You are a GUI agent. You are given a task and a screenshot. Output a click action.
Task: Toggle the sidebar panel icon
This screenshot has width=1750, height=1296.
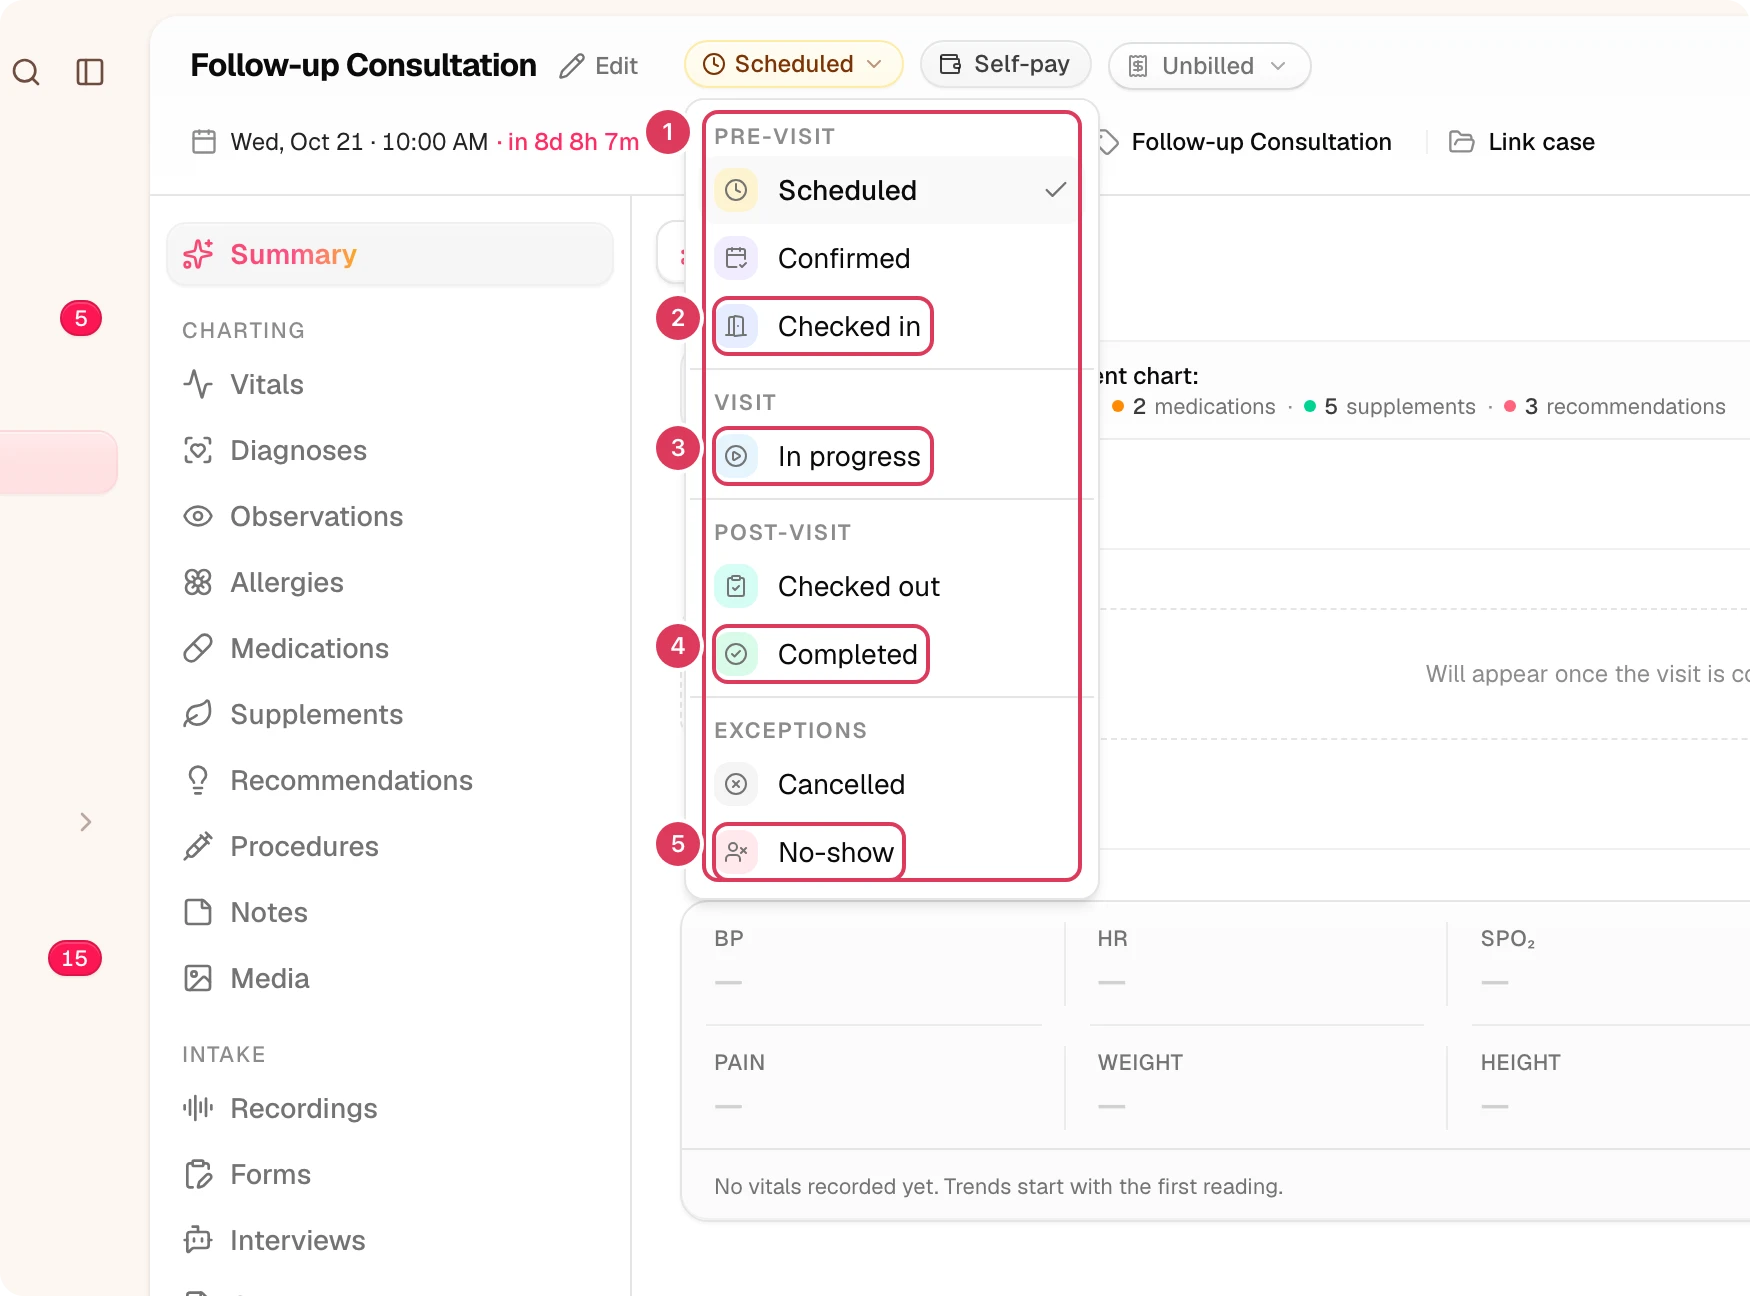(90, 72)
